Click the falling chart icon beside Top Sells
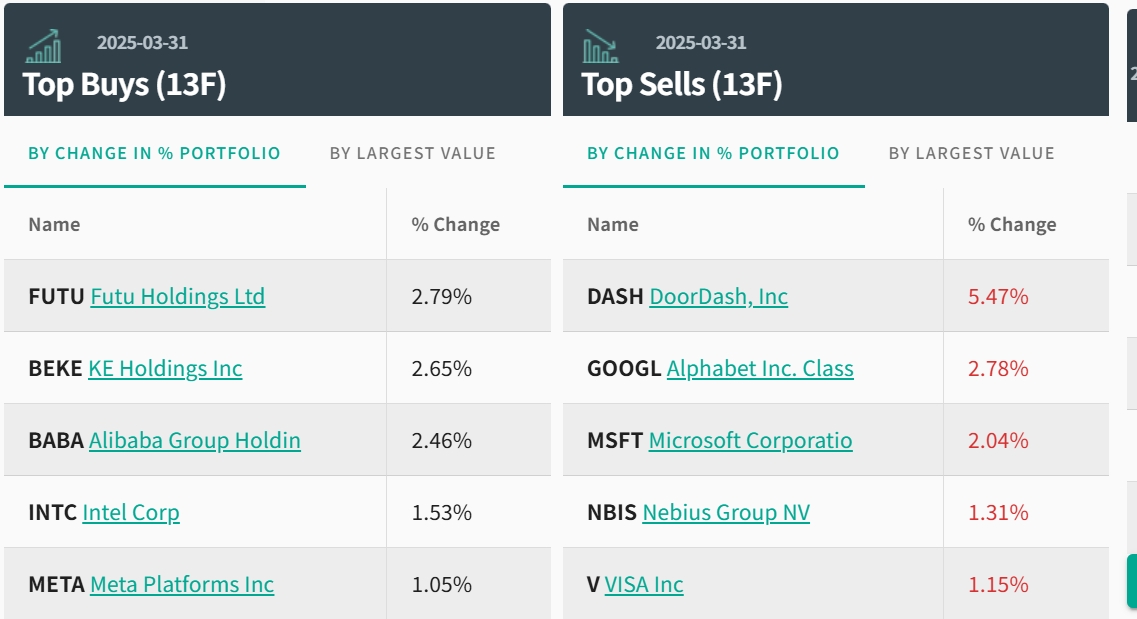The image size is (1137, 619). pos(601,46)
